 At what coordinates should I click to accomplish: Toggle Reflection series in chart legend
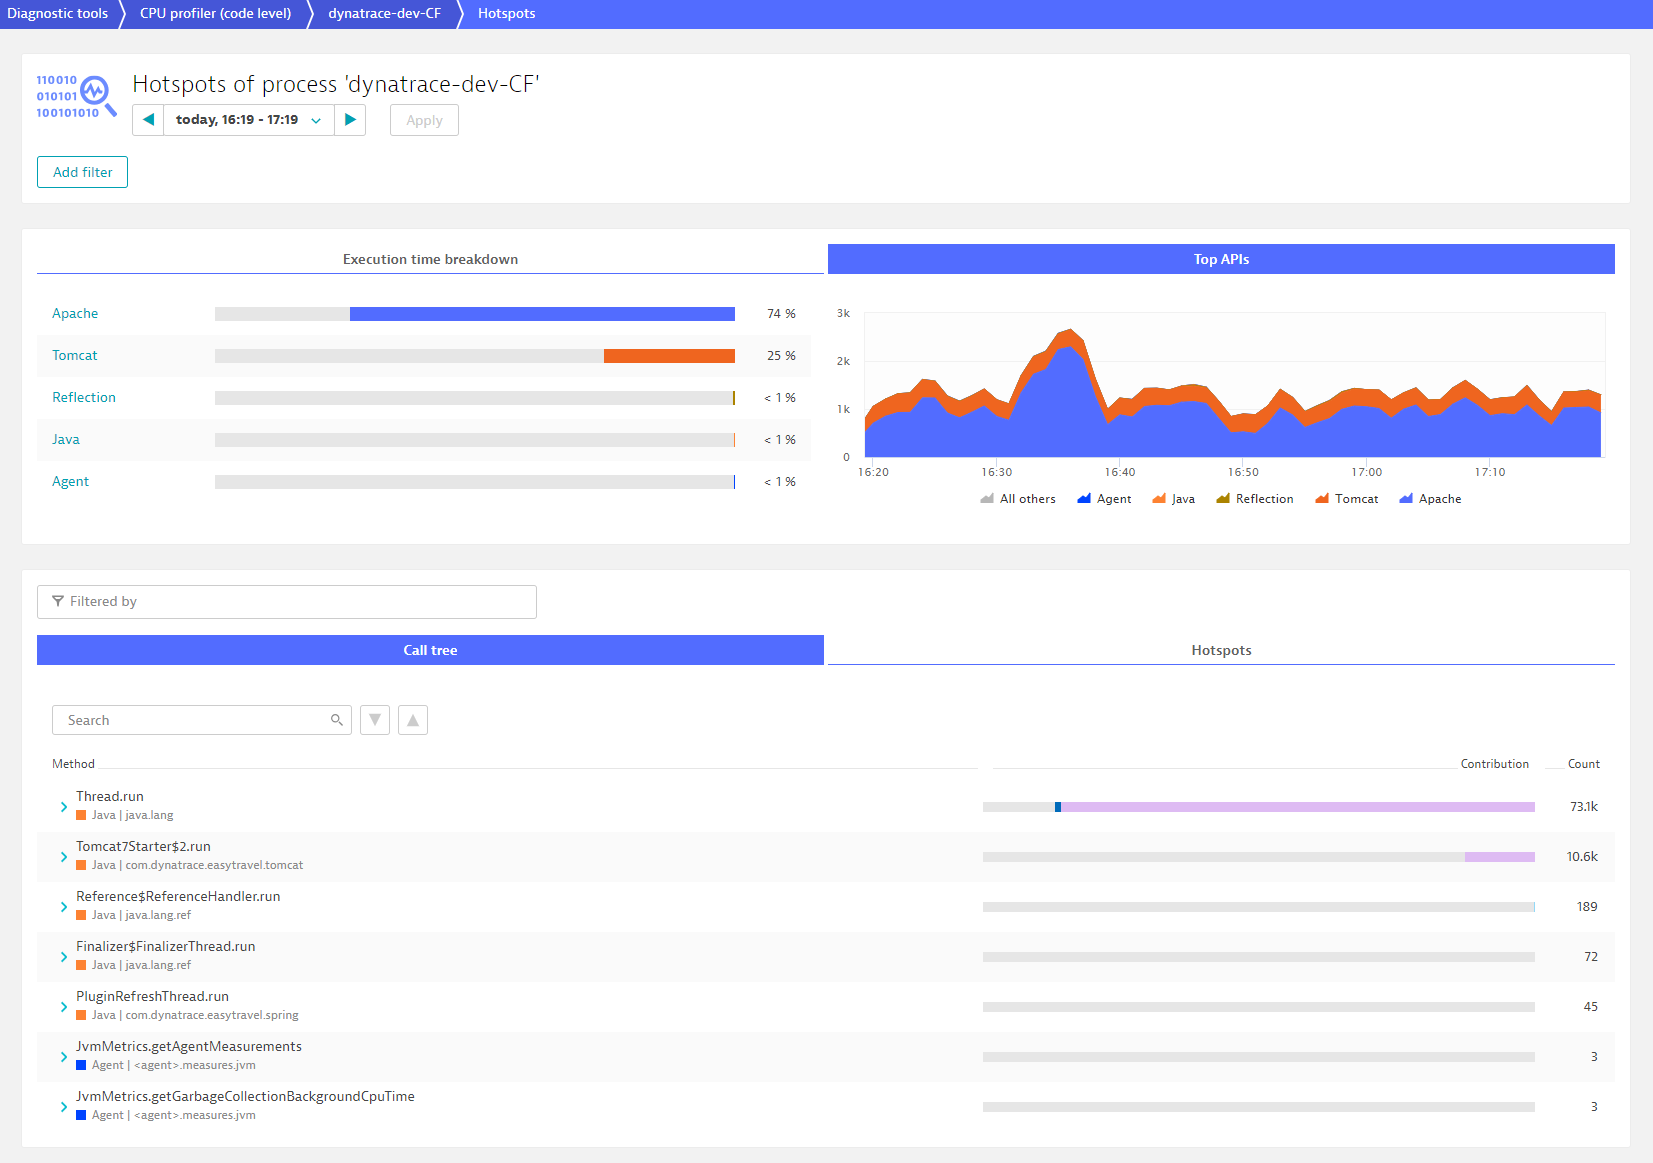point(1254,499)
